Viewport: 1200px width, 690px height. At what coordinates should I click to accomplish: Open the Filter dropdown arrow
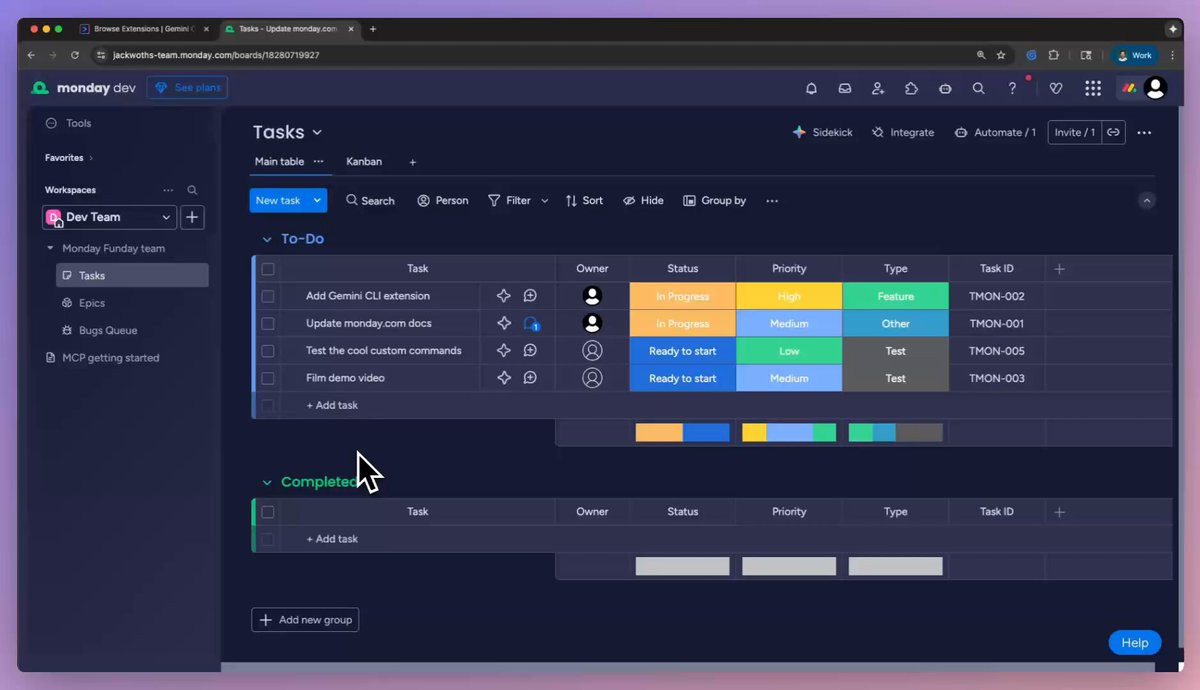tap(544, 201)
